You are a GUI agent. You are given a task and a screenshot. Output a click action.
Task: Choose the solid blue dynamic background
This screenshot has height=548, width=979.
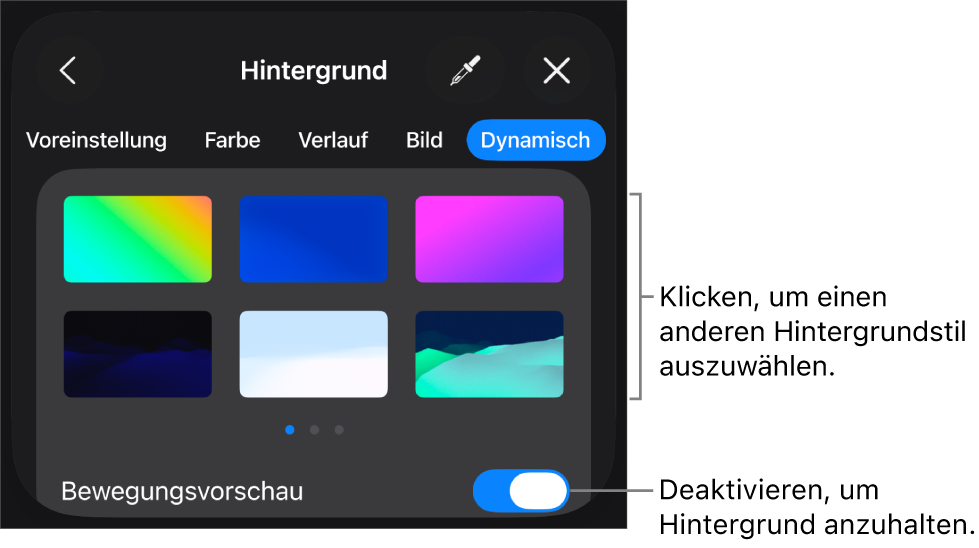[313, 239]
